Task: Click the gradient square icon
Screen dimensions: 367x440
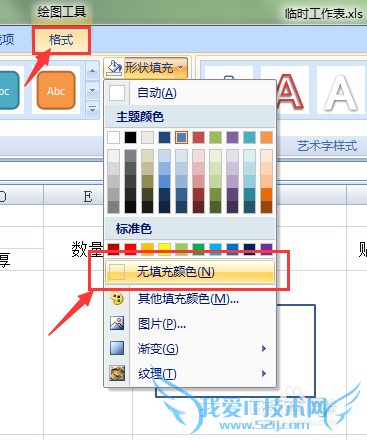Action: pos(117,348)
